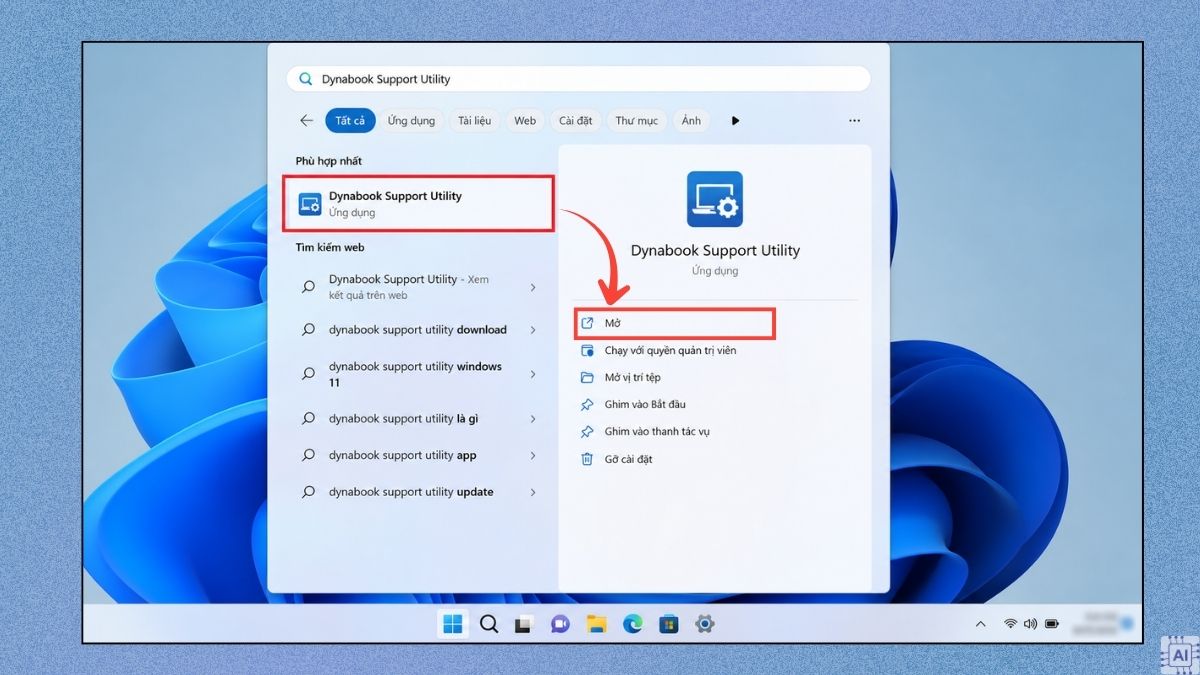This screenshot has width=1200, height=675.
Task: Expand chevron for Xem kết quả trên web
Action: (x=533, y=287)
